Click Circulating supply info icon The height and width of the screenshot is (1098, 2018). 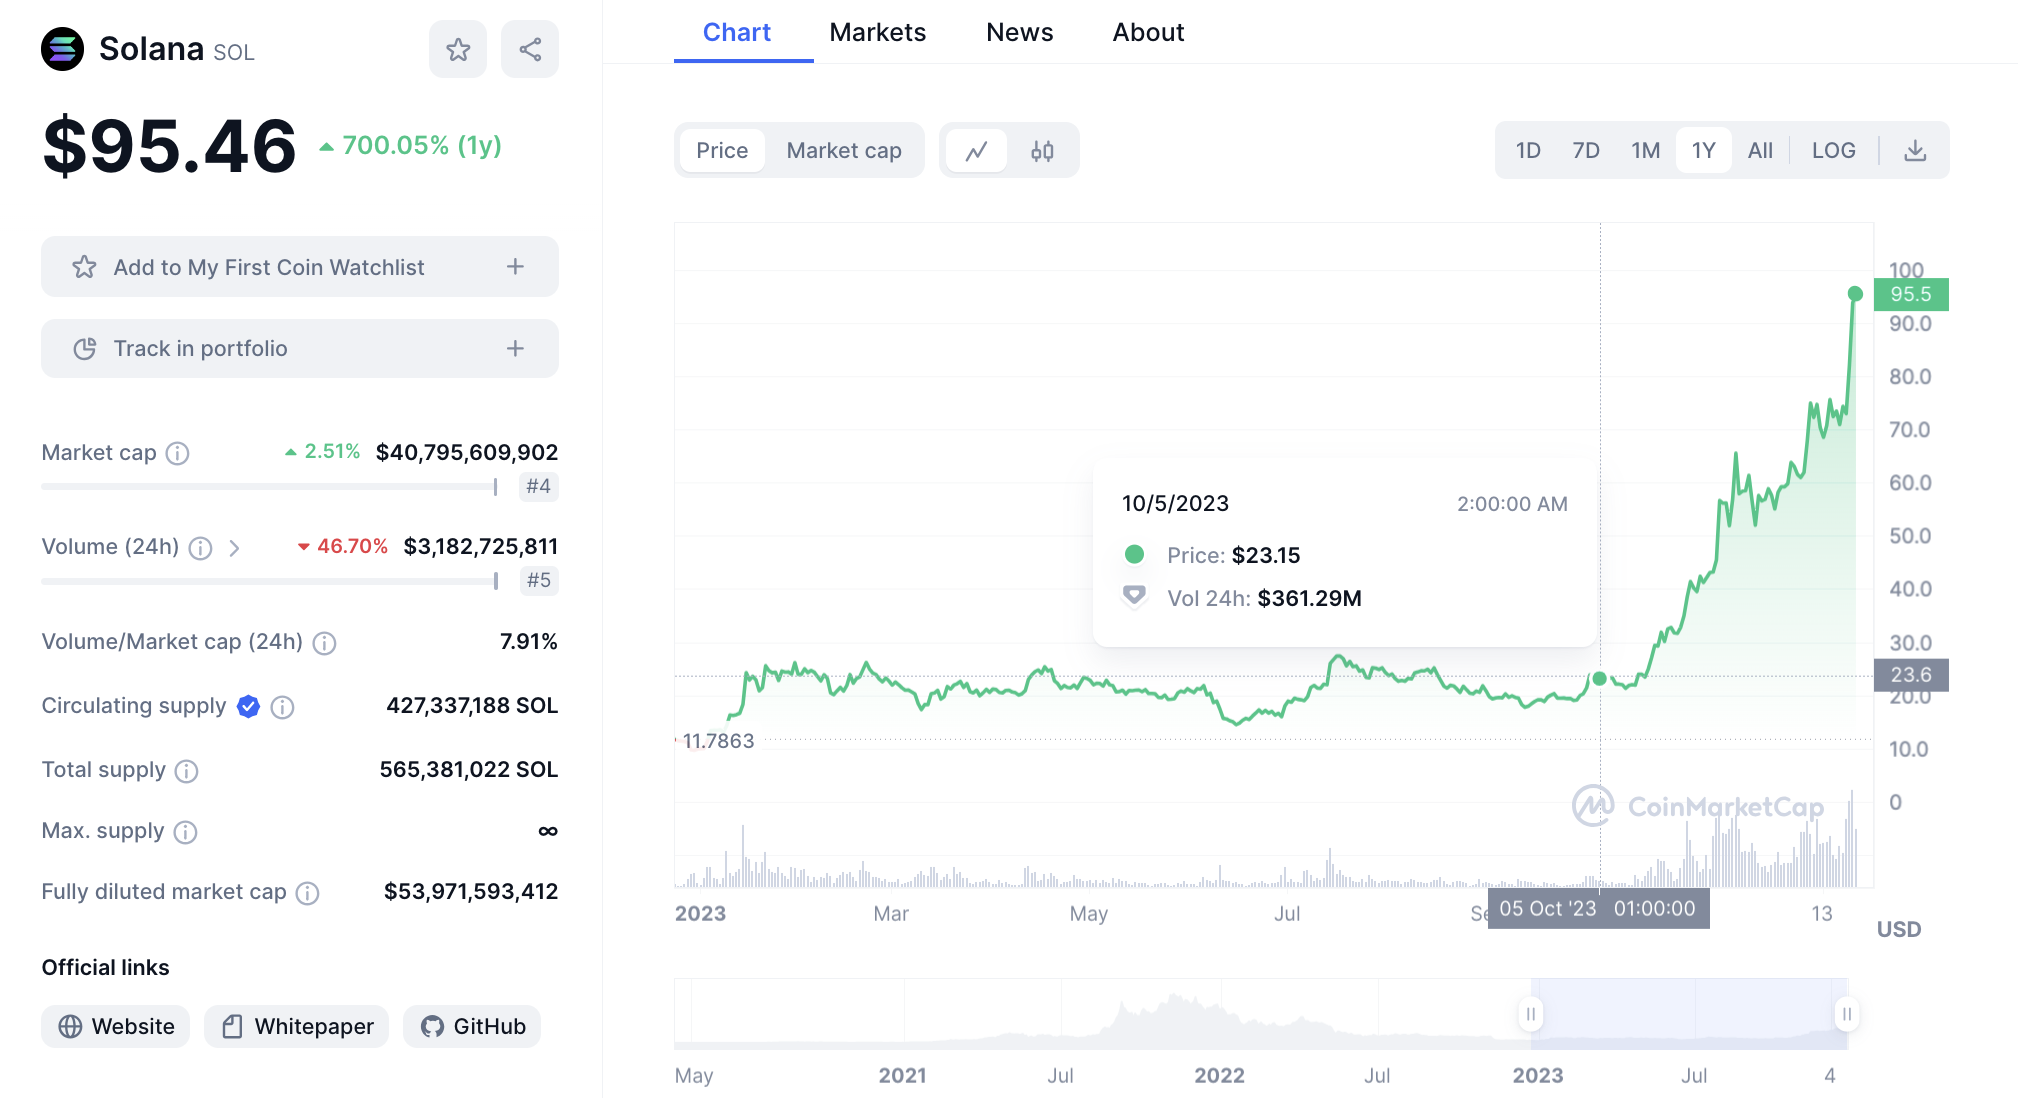tap(283, 707)
